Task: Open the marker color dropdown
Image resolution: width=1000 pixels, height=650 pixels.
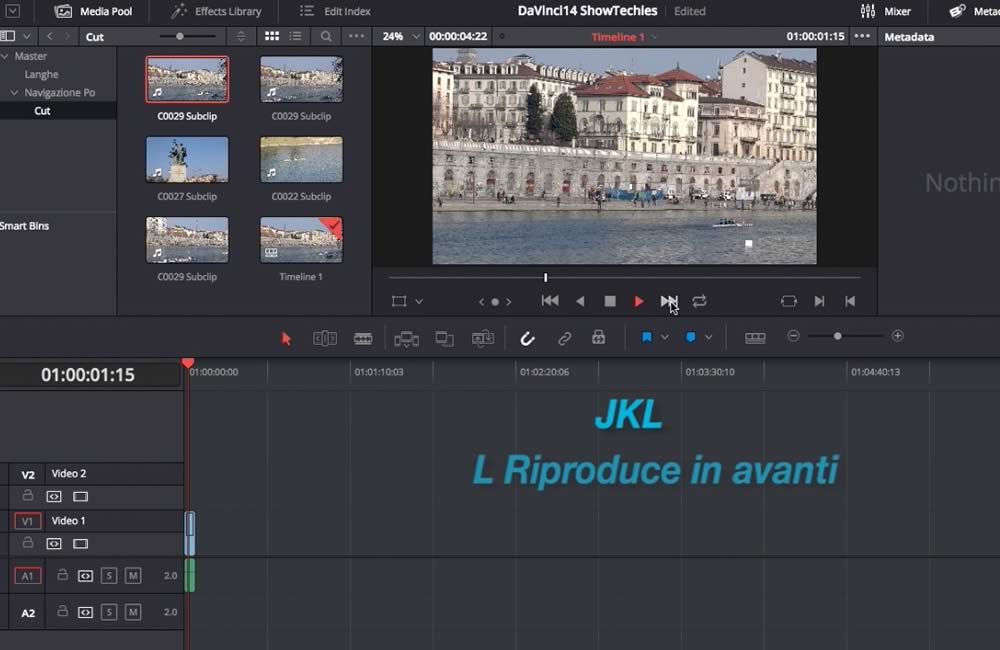Action: pyautogui.click(x=709, y=337)
